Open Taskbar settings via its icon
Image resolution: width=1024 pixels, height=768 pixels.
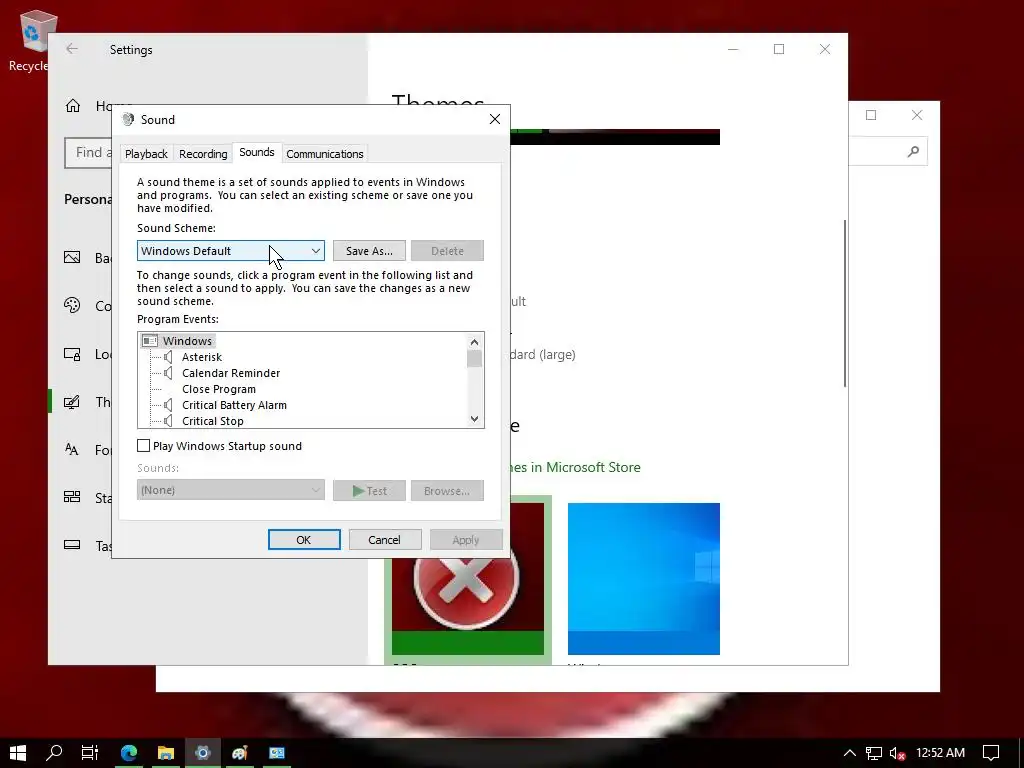tap(72, 545)
